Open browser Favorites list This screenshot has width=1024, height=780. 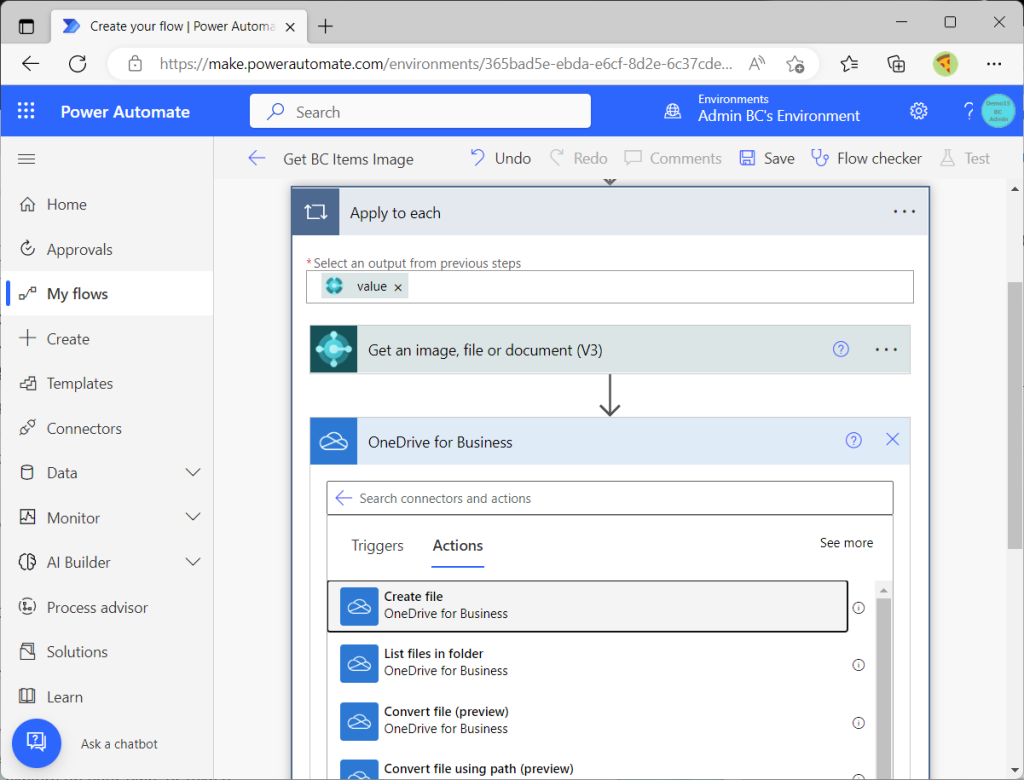tap(849, 63)
